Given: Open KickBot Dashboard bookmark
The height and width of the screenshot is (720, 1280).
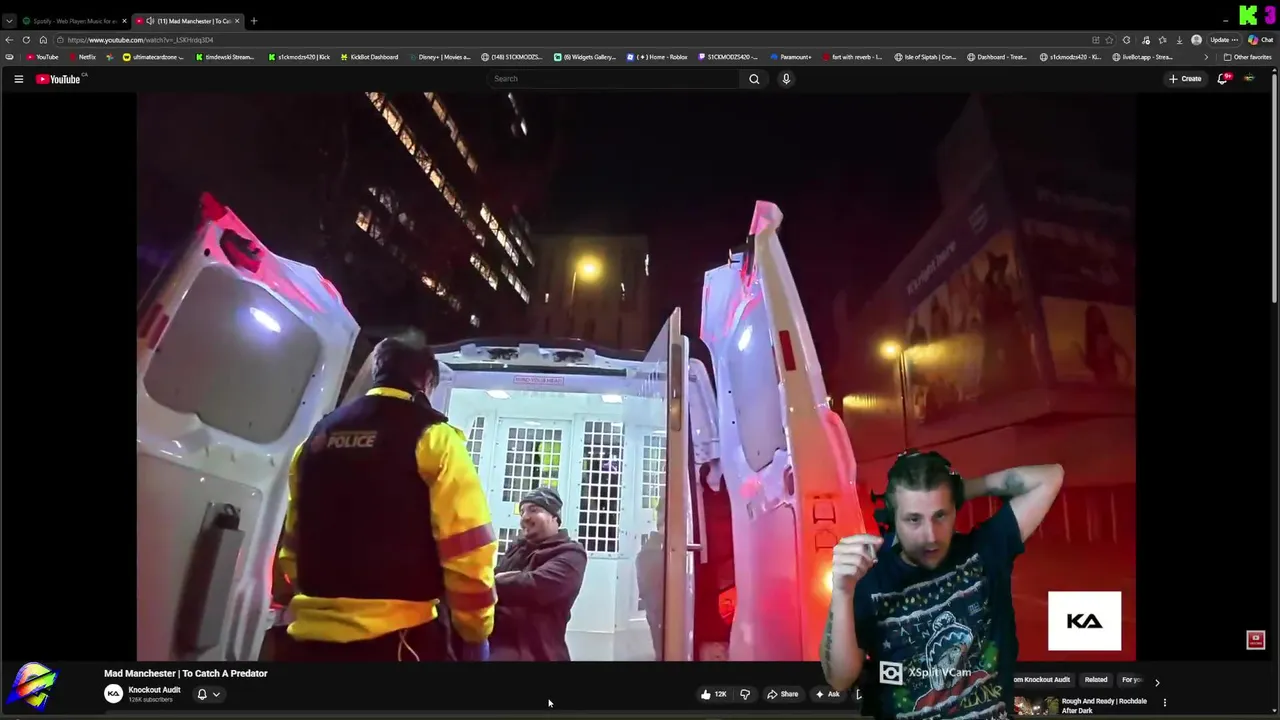Looking at the screenshot, I should point(369,57).
